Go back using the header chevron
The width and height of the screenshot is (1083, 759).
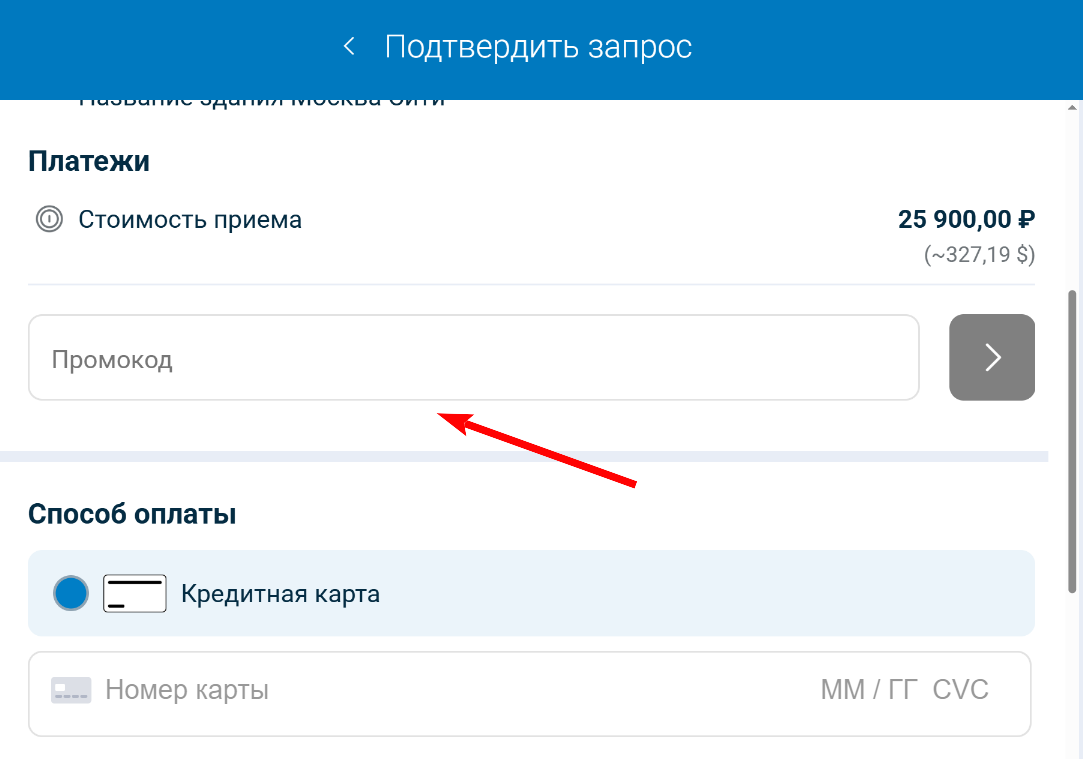coord(349,47)
